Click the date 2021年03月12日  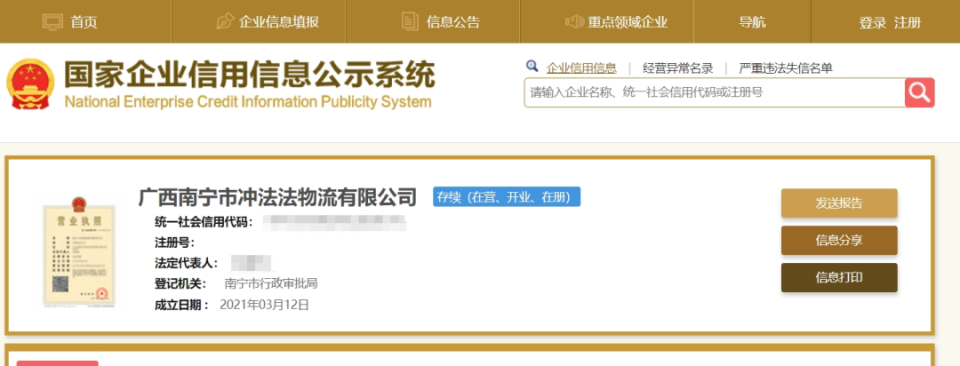pos(264,305)
